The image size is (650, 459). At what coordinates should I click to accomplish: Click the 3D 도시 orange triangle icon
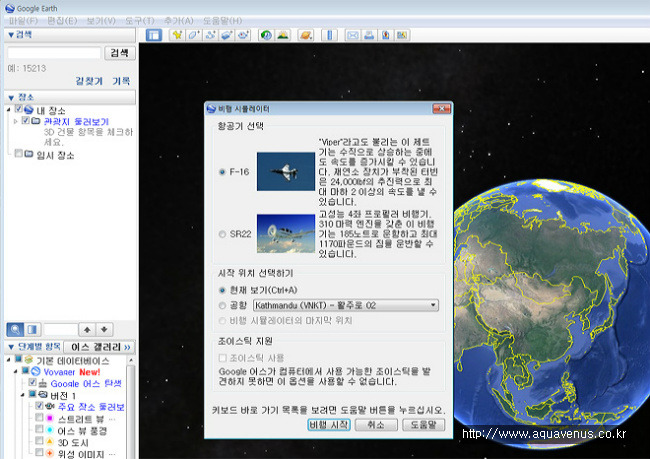point(50,441)
